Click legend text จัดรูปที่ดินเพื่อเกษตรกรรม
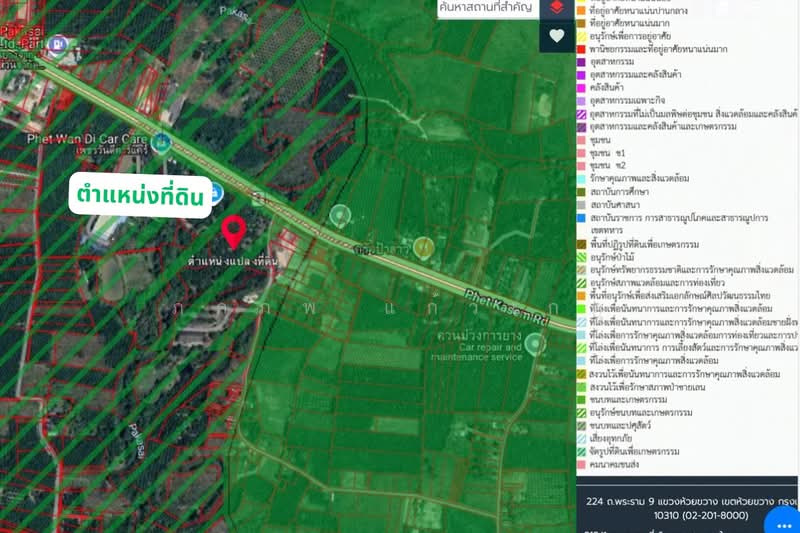 (x=634, y=452)
